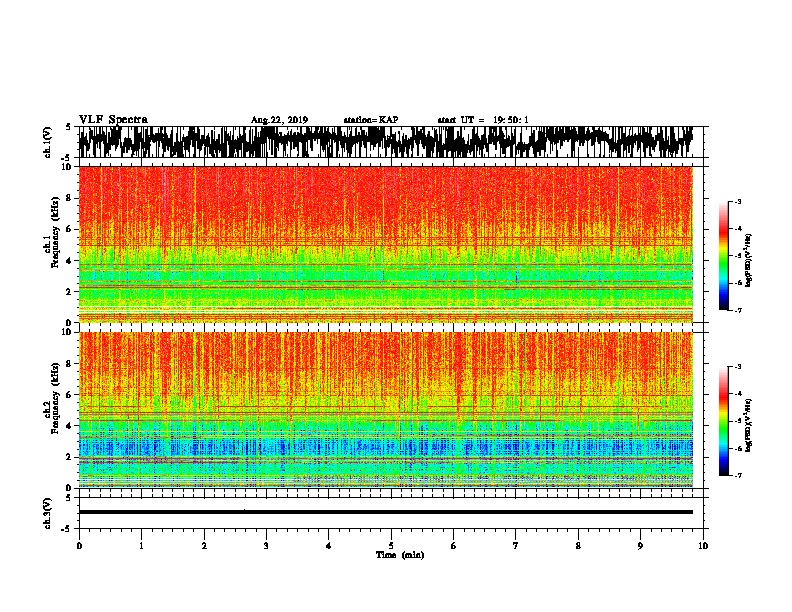Click the 'ch.1(V)' axis label
The image size is (792, 612).
pyautogui.click(x=48, y=142)
